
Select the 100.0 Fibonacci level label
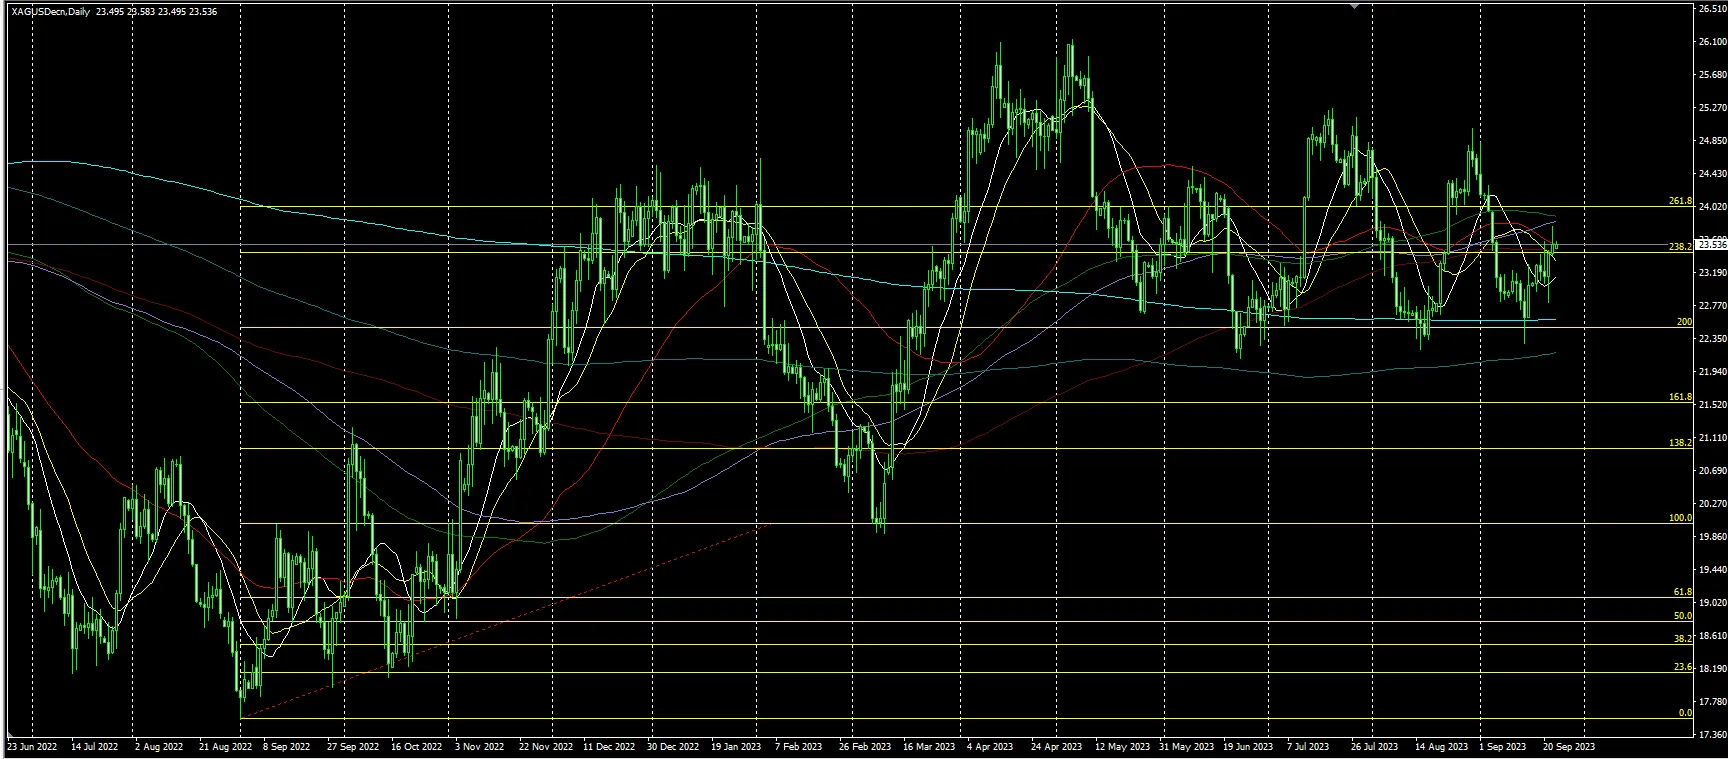pos(1681,518)
